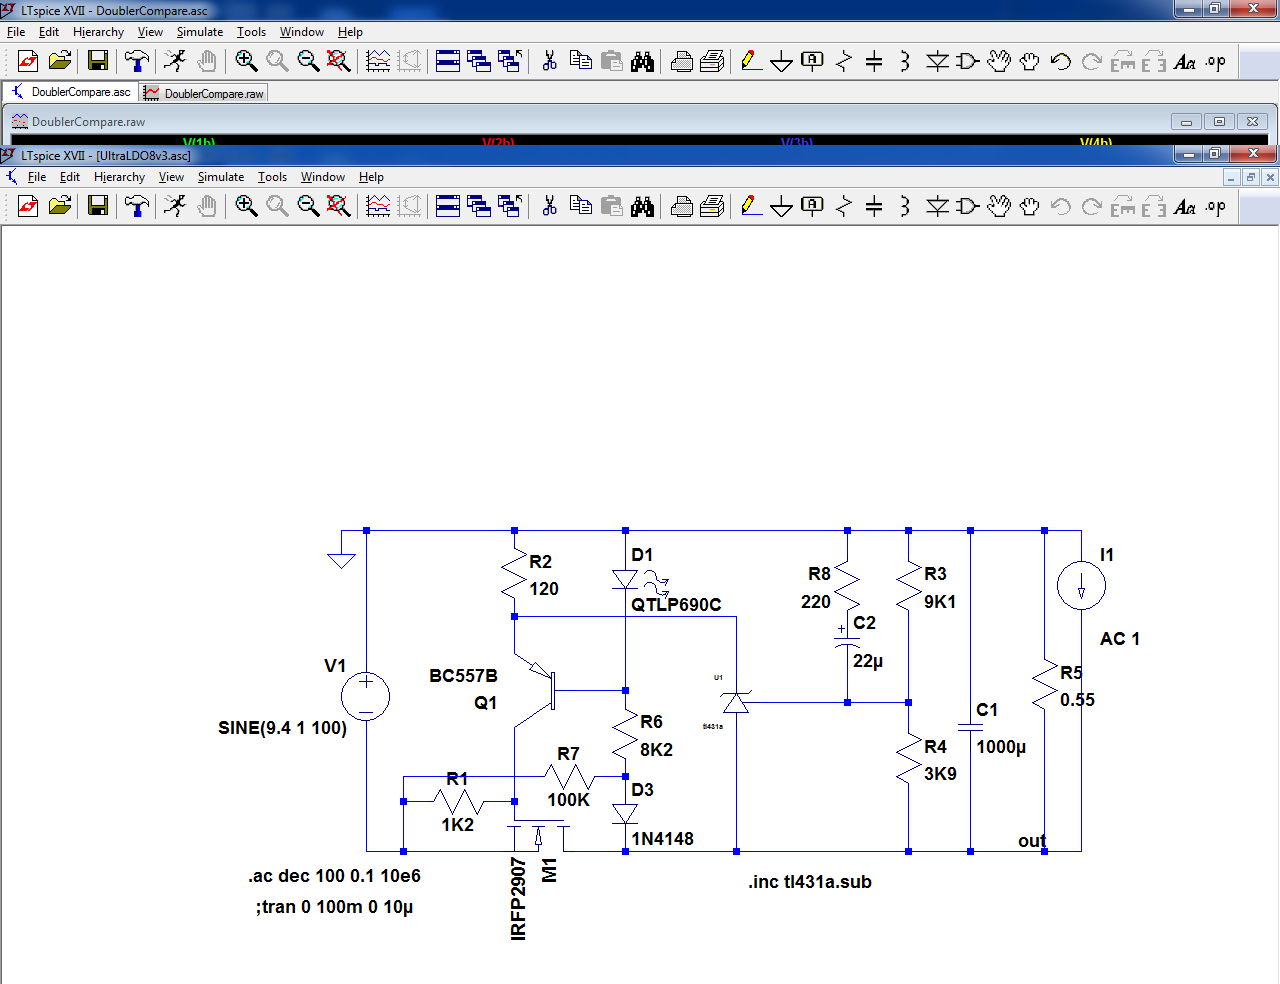1280x984 pixels.
Task: Click Zoom In magnifier in UltraLDO8v3 toolbar
Action: (246, 206)
